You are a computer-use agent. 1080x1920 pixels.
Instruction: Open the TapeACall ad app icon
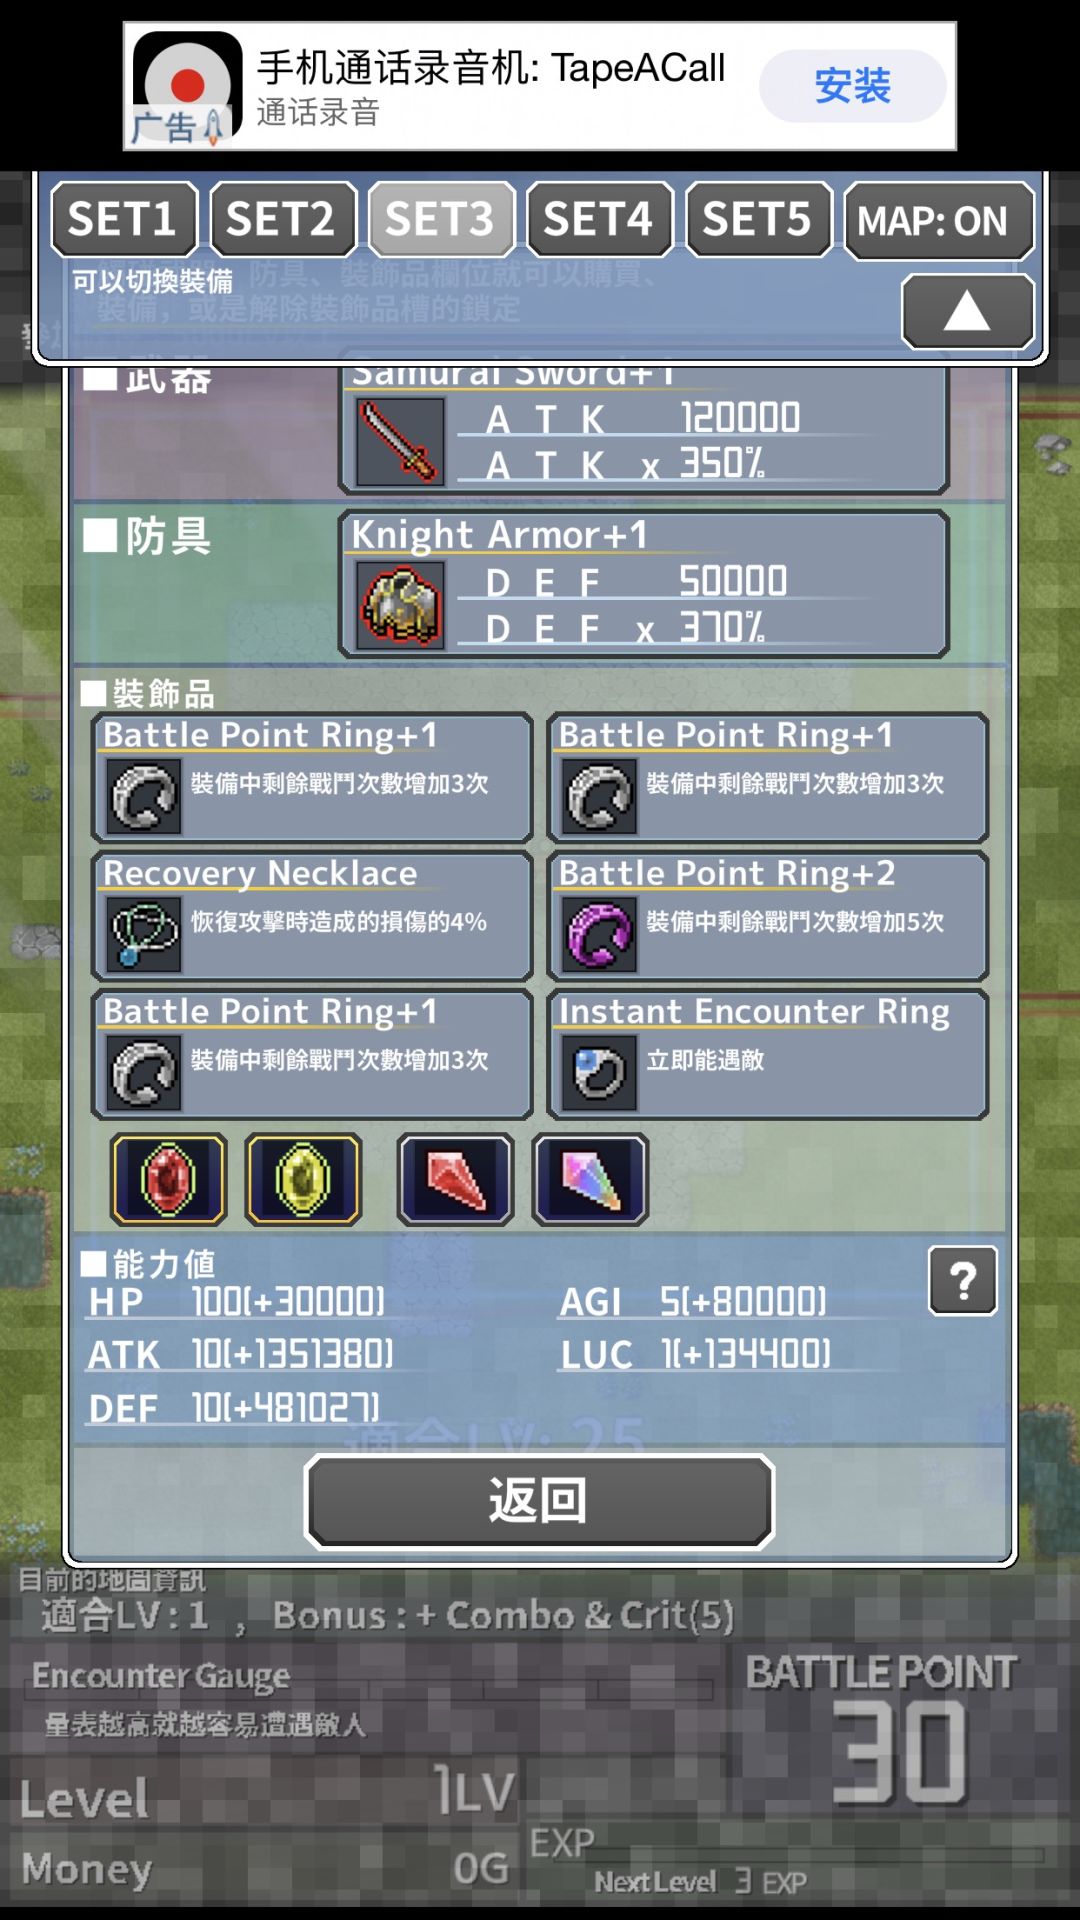[187, 88]
